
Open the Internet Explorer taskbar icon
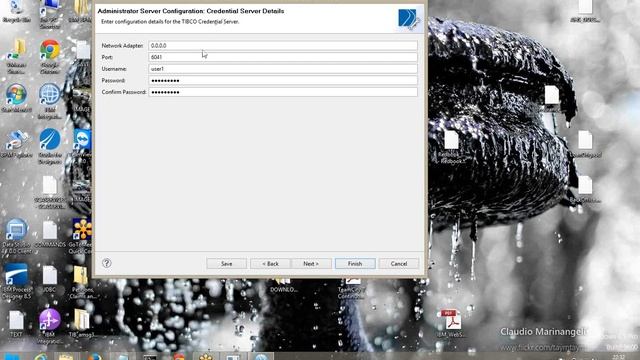[x=41, y=356]
